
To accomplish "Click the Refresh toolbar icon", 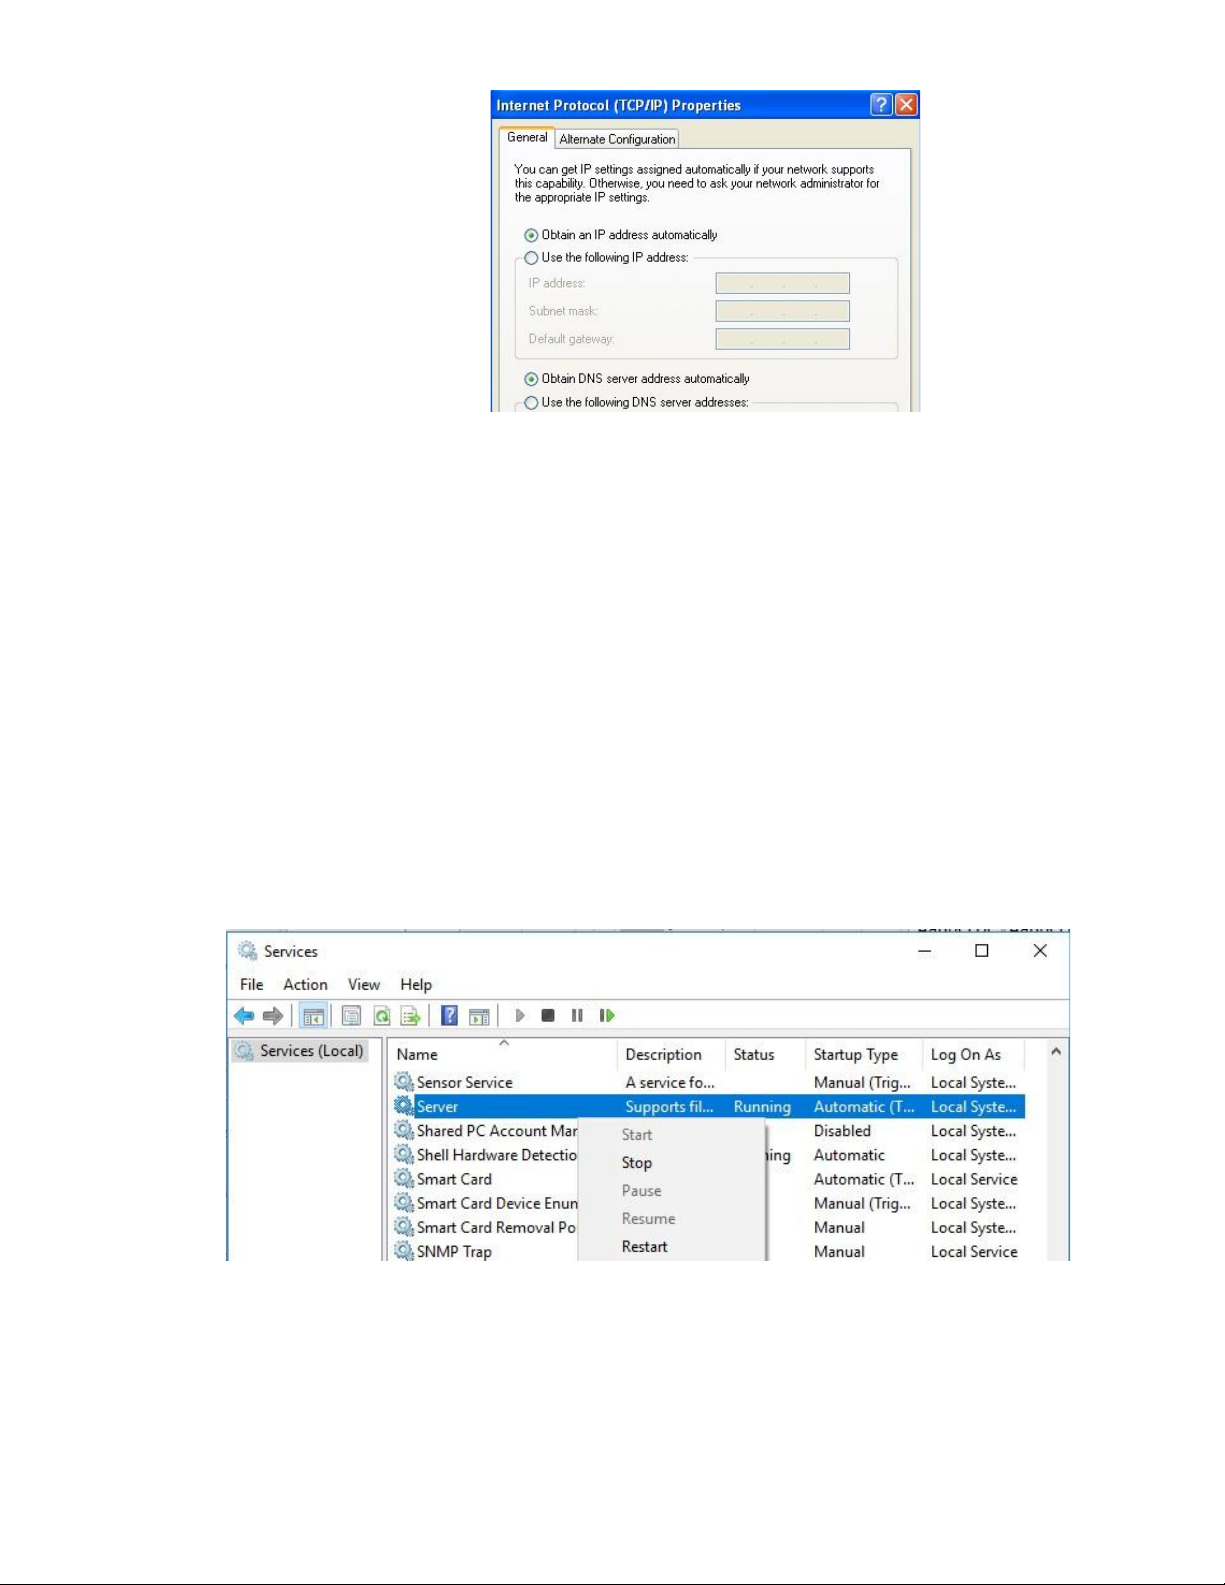I will 381,1016.
